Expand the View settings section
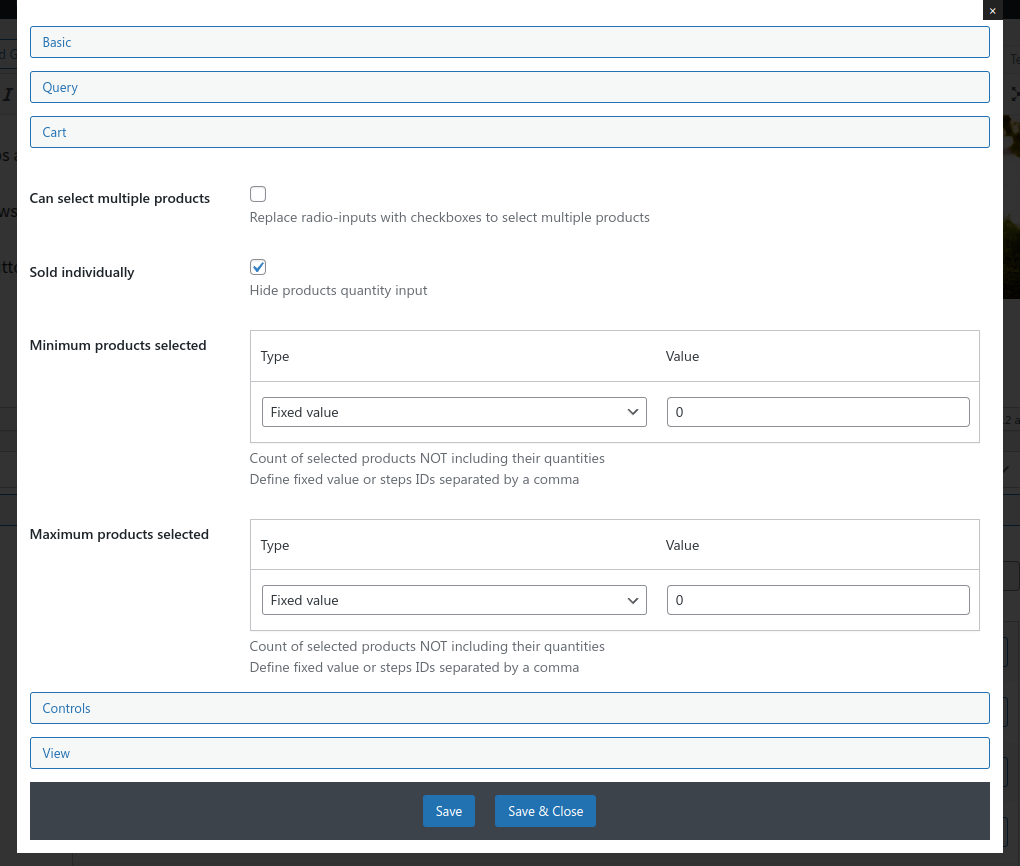1020x866 pixels. [x=509, y=753]
